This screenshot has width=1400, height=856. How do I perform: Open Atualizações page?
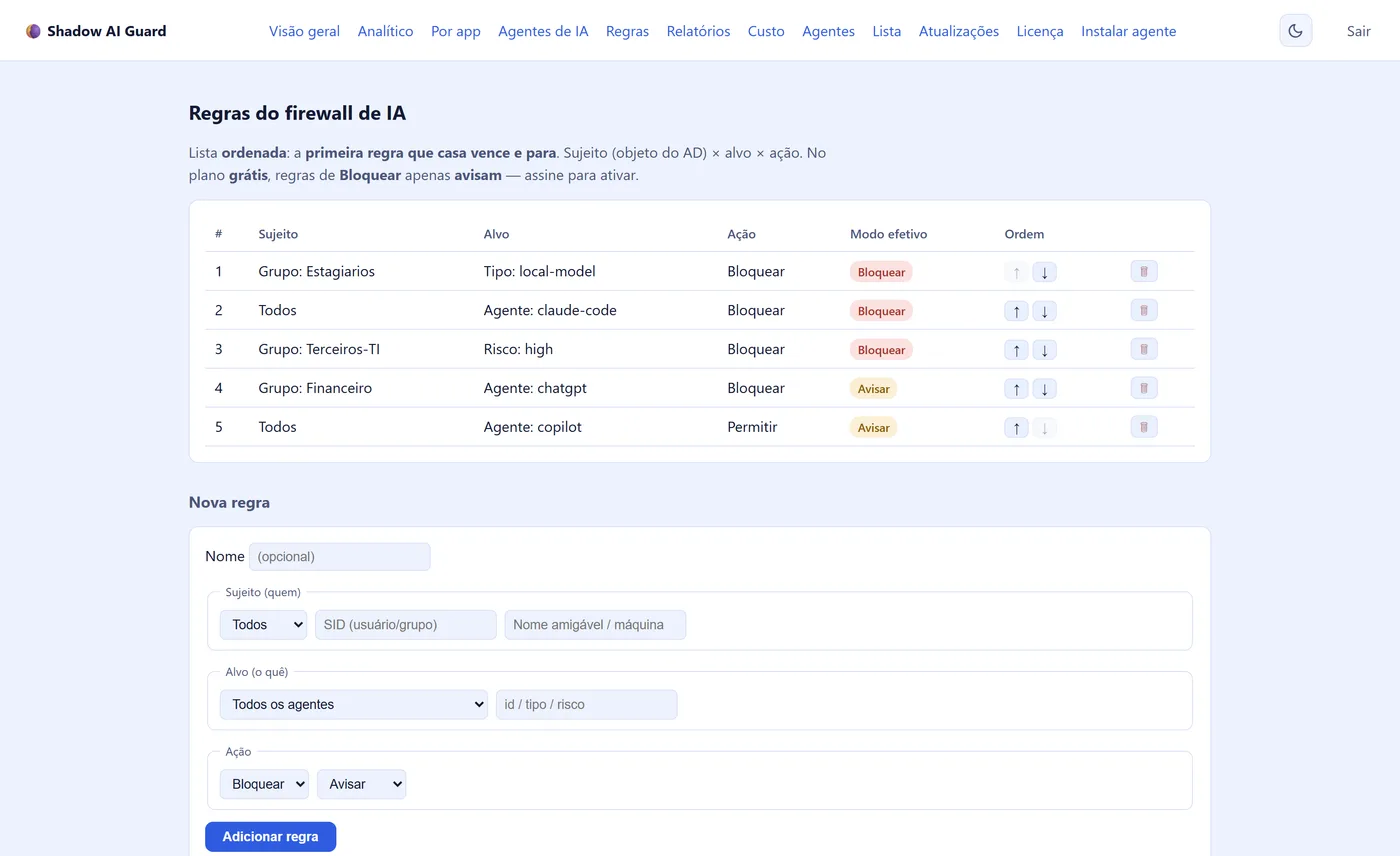(x=959, y=31)
